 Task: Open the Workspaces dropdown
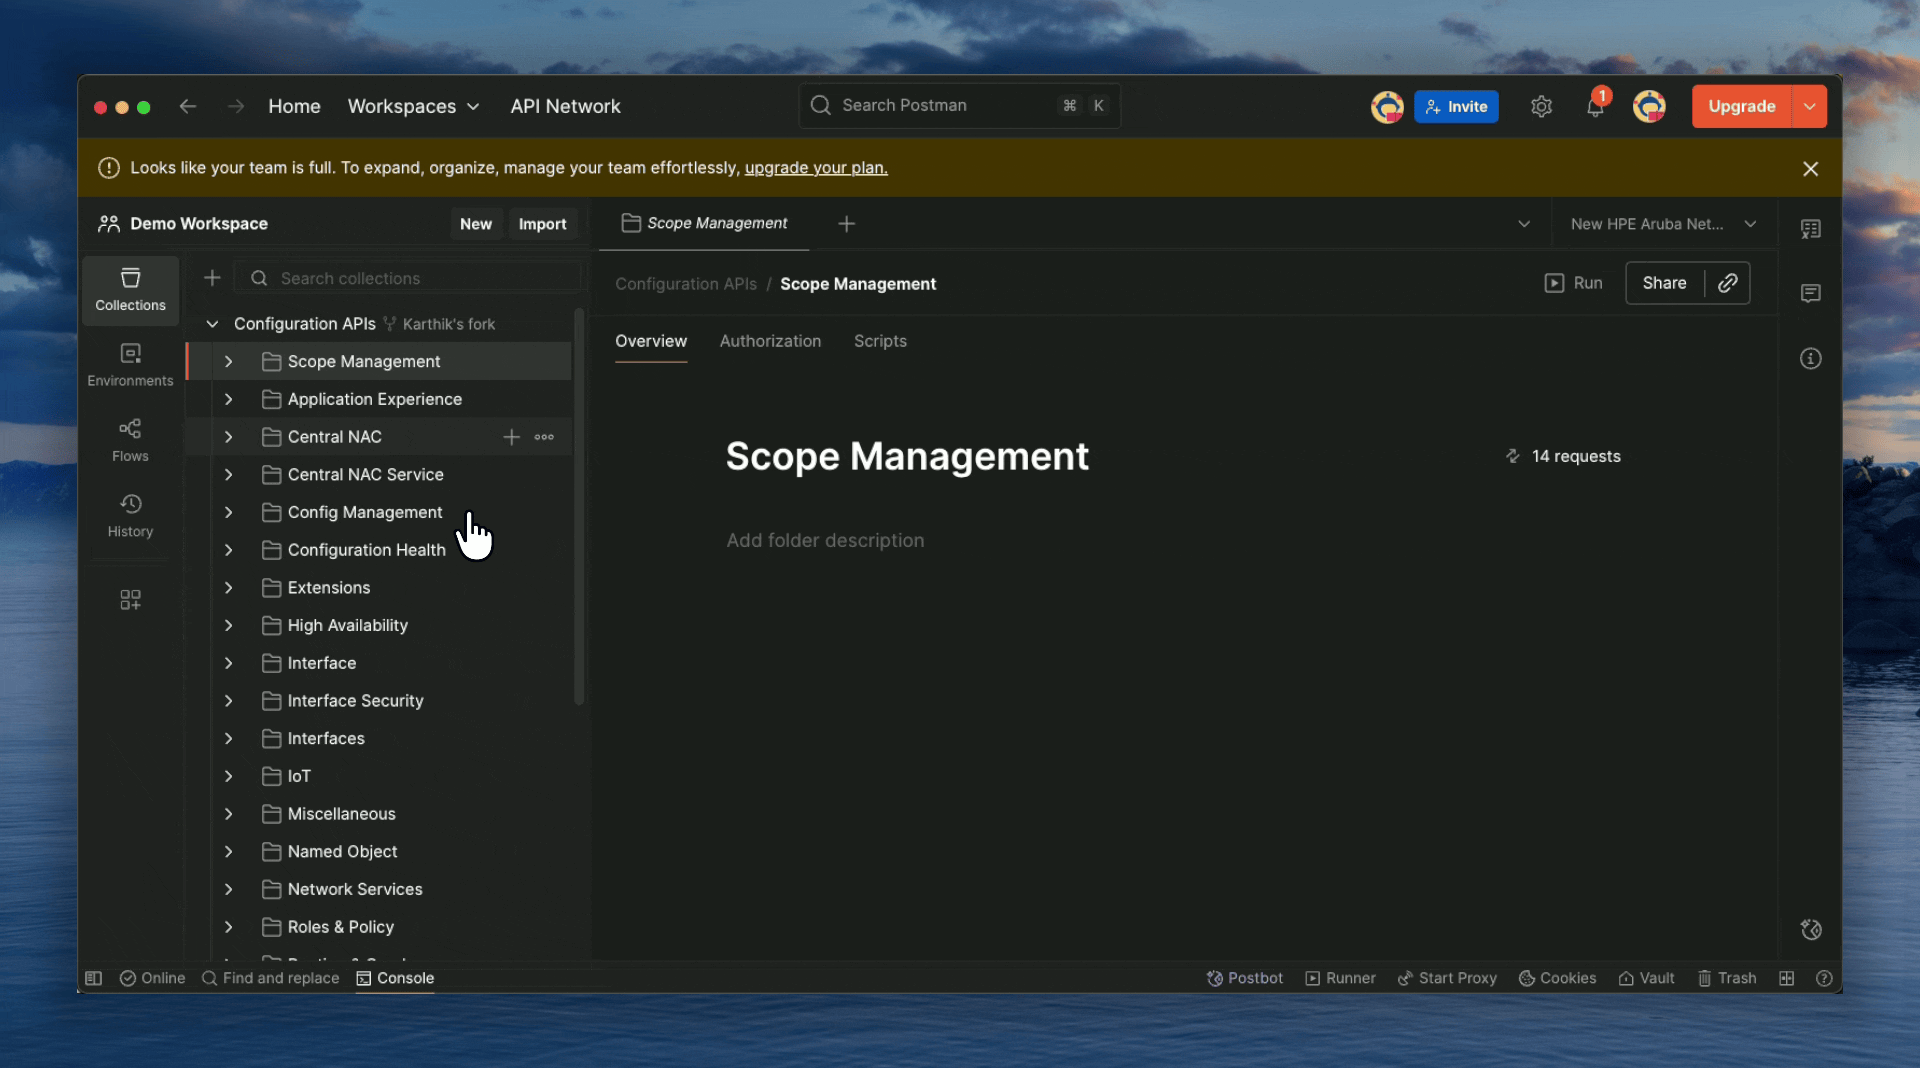413,106
